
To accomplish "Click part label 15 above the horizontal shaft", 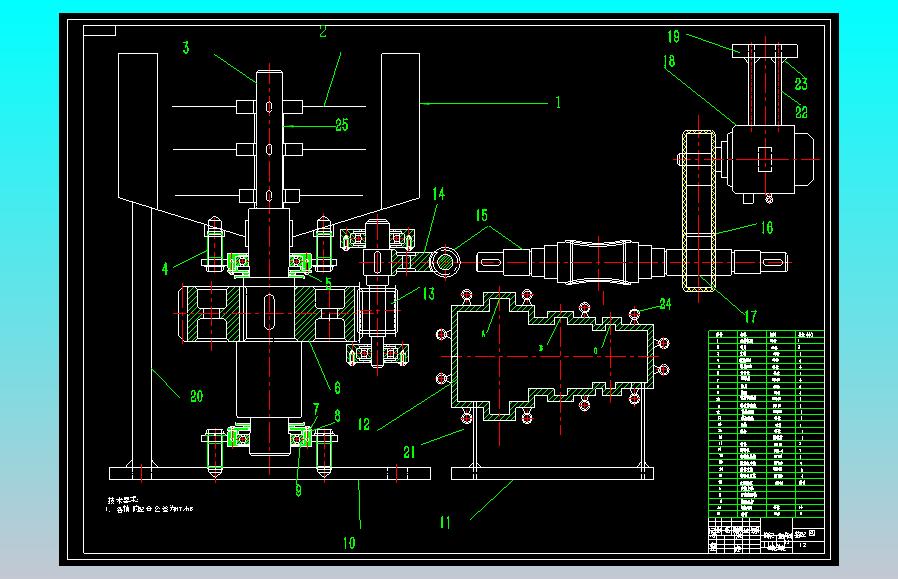I will (x=482, y=215).
